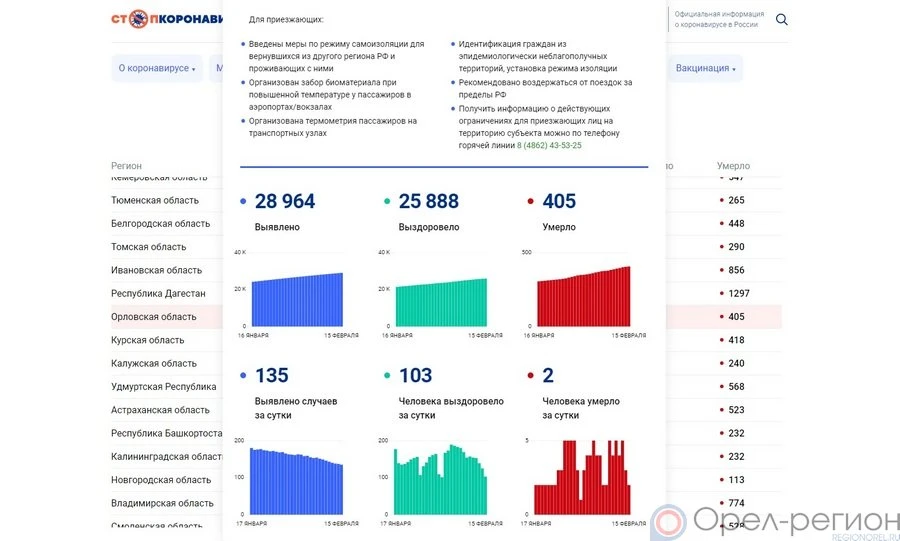Click the 'Регион' column header
Screen dimensions: 900x541
pyautogui.click(x=127, y=166)
